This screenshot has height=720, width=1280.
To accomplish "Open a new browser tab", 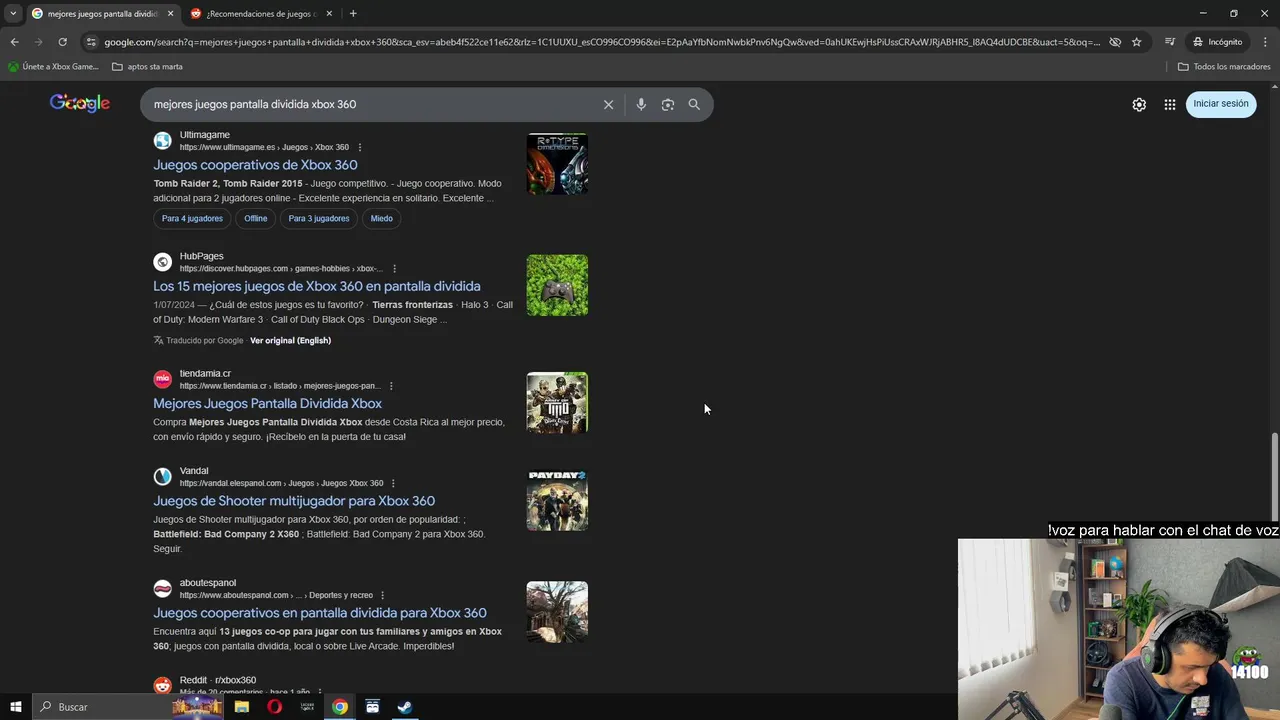I will (353, 13).
